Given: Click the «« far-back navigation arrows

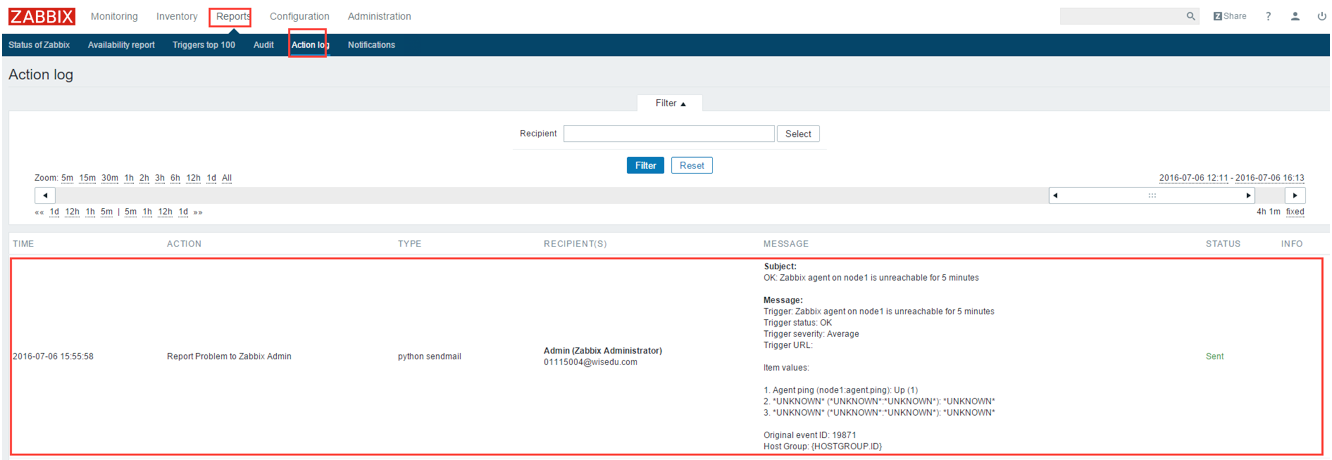Looking at the screenshot, I should [x=39, y=212].
